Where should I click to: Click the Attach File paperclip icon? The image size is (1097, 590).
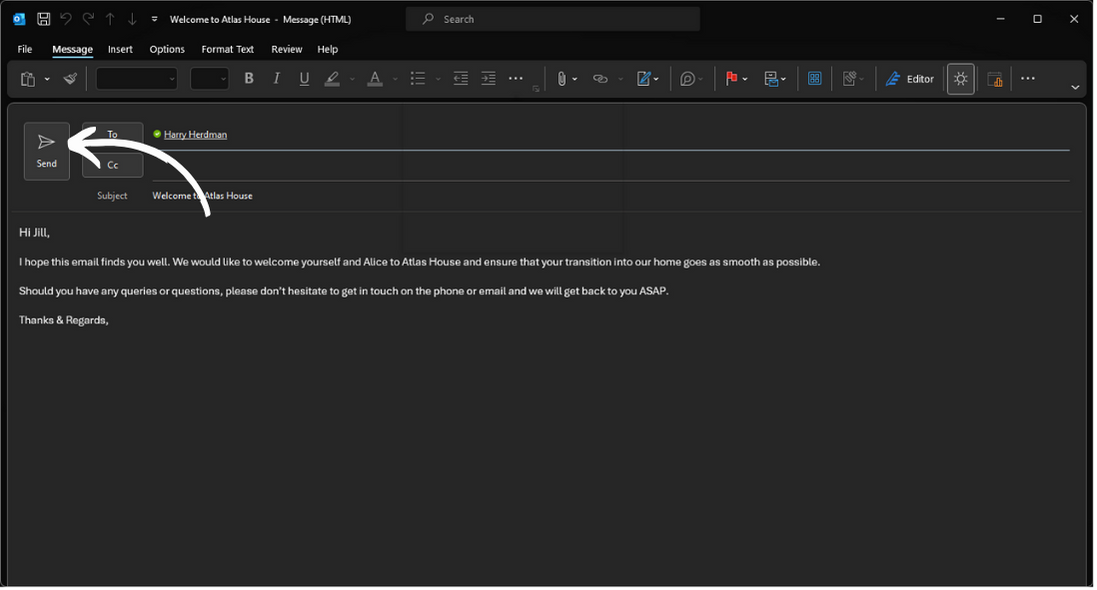562,79
